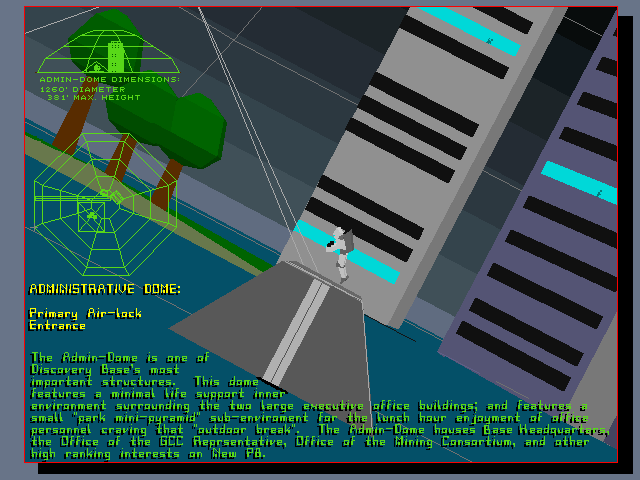Image resolution: width=640 pixels, height=480 pixels.
Task: Select the green tree canopy right of the dome map
Action: (196, 128)
